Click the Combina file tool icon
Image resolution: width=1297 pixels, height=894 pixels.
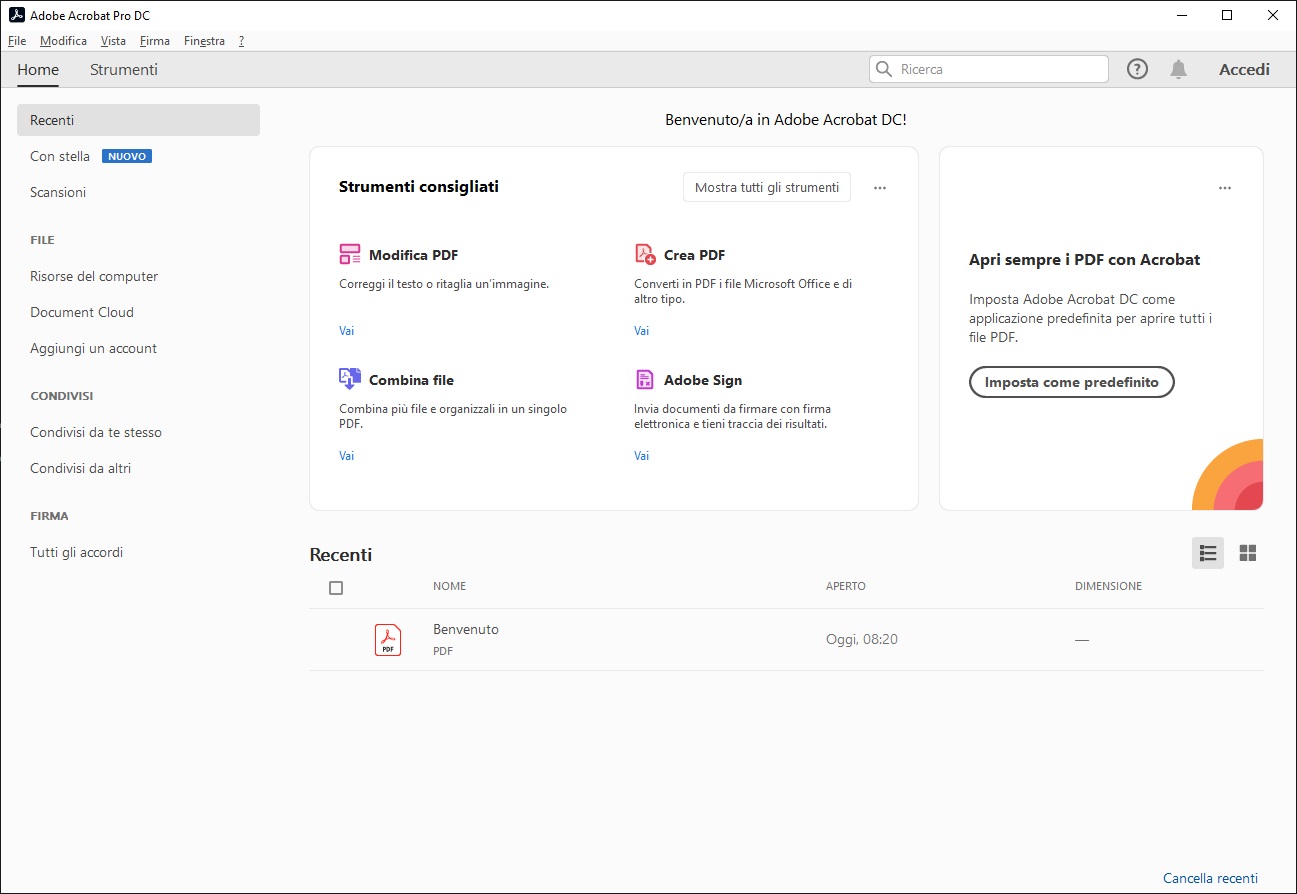[349, 379]
